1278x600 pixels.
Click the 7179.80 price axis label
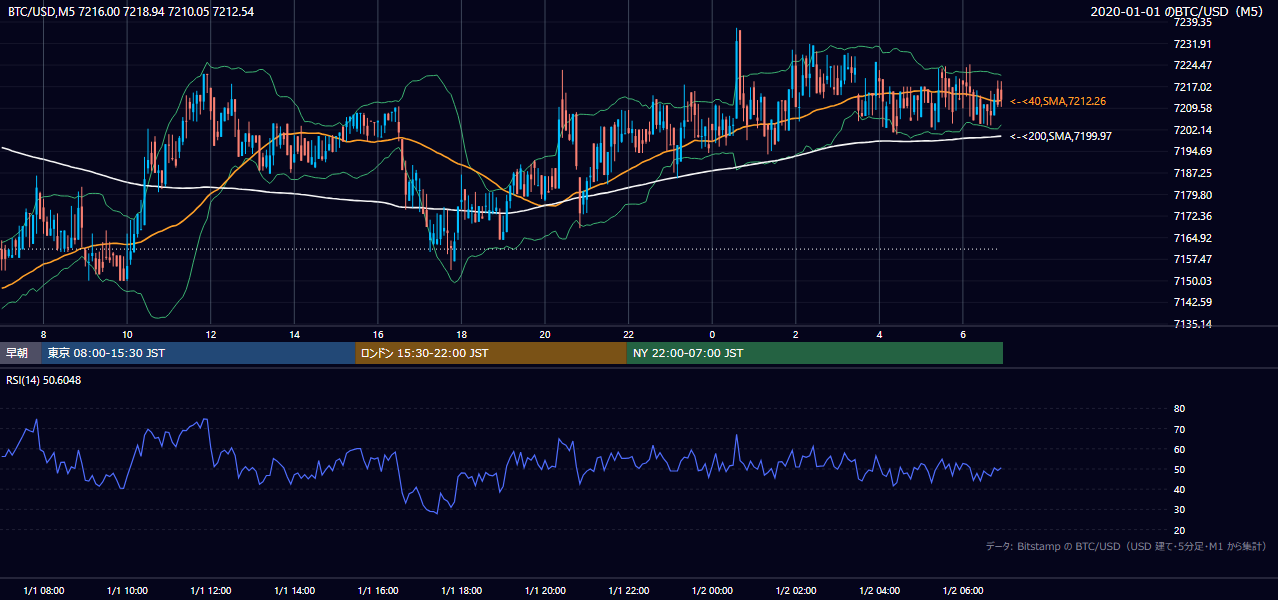(1192, 195)
